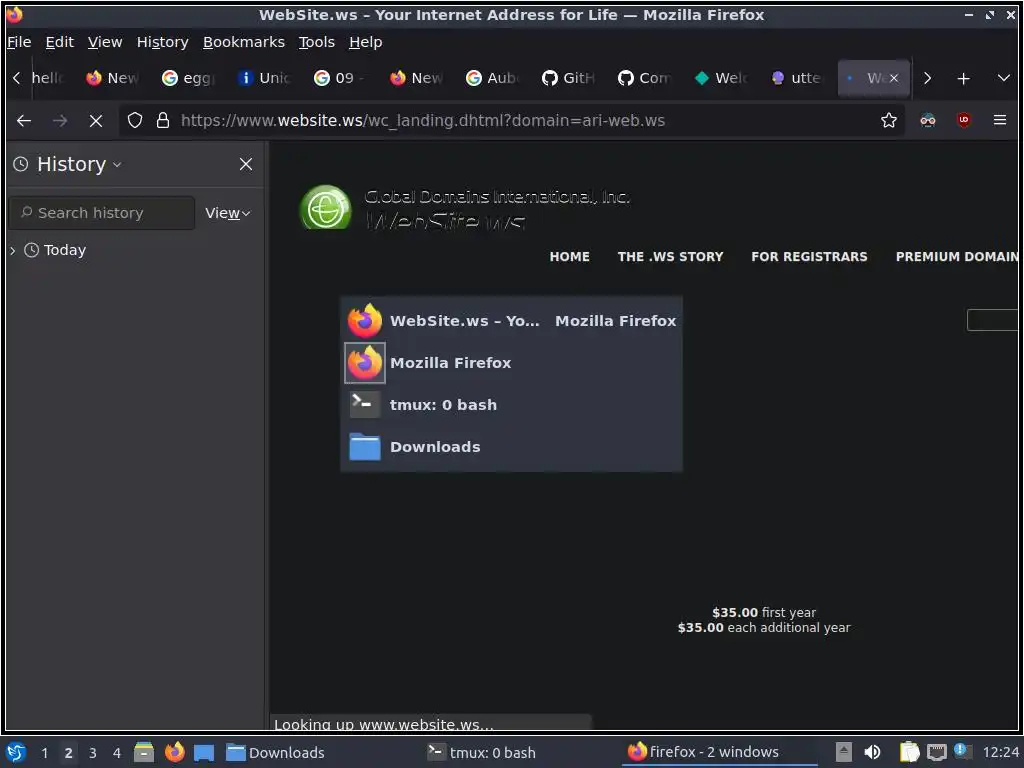This screenshot has width=1024, height=768.
Task: Open the File menu
Action: [19, 42]
